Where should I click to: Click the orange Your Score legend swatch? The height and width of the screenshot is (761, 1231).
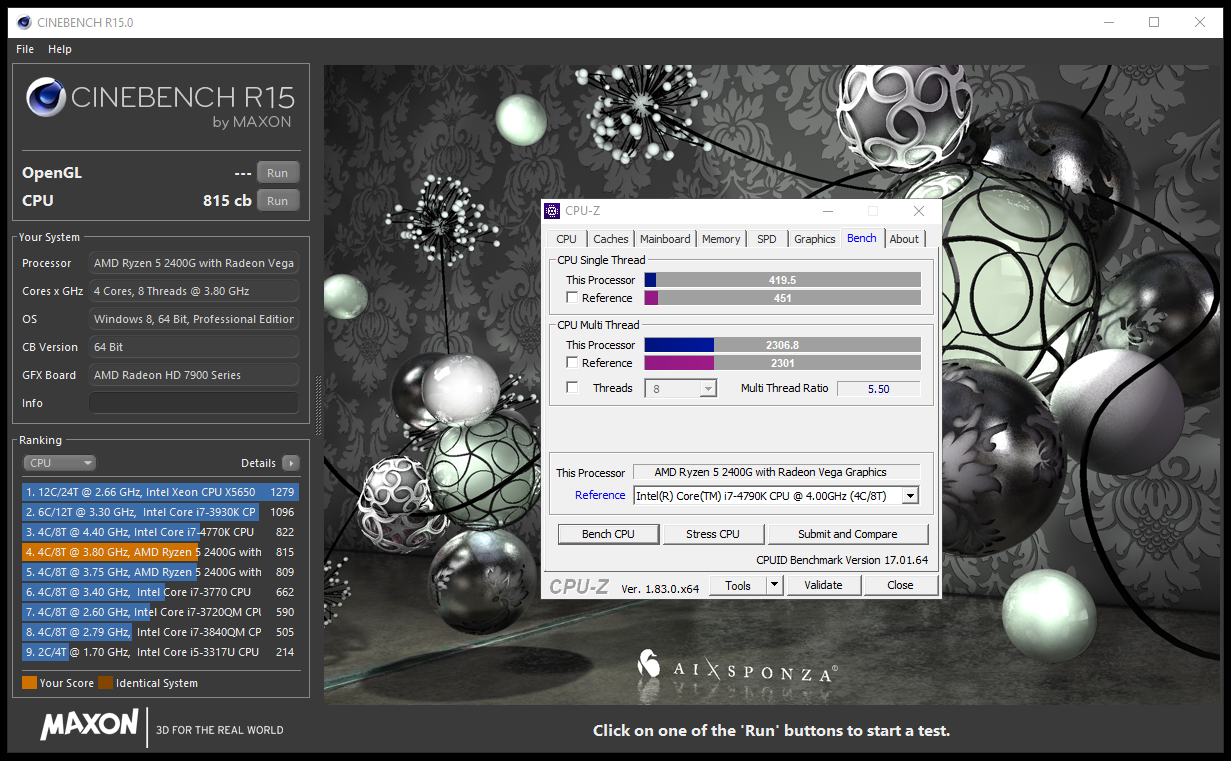[x=29, y=683]
